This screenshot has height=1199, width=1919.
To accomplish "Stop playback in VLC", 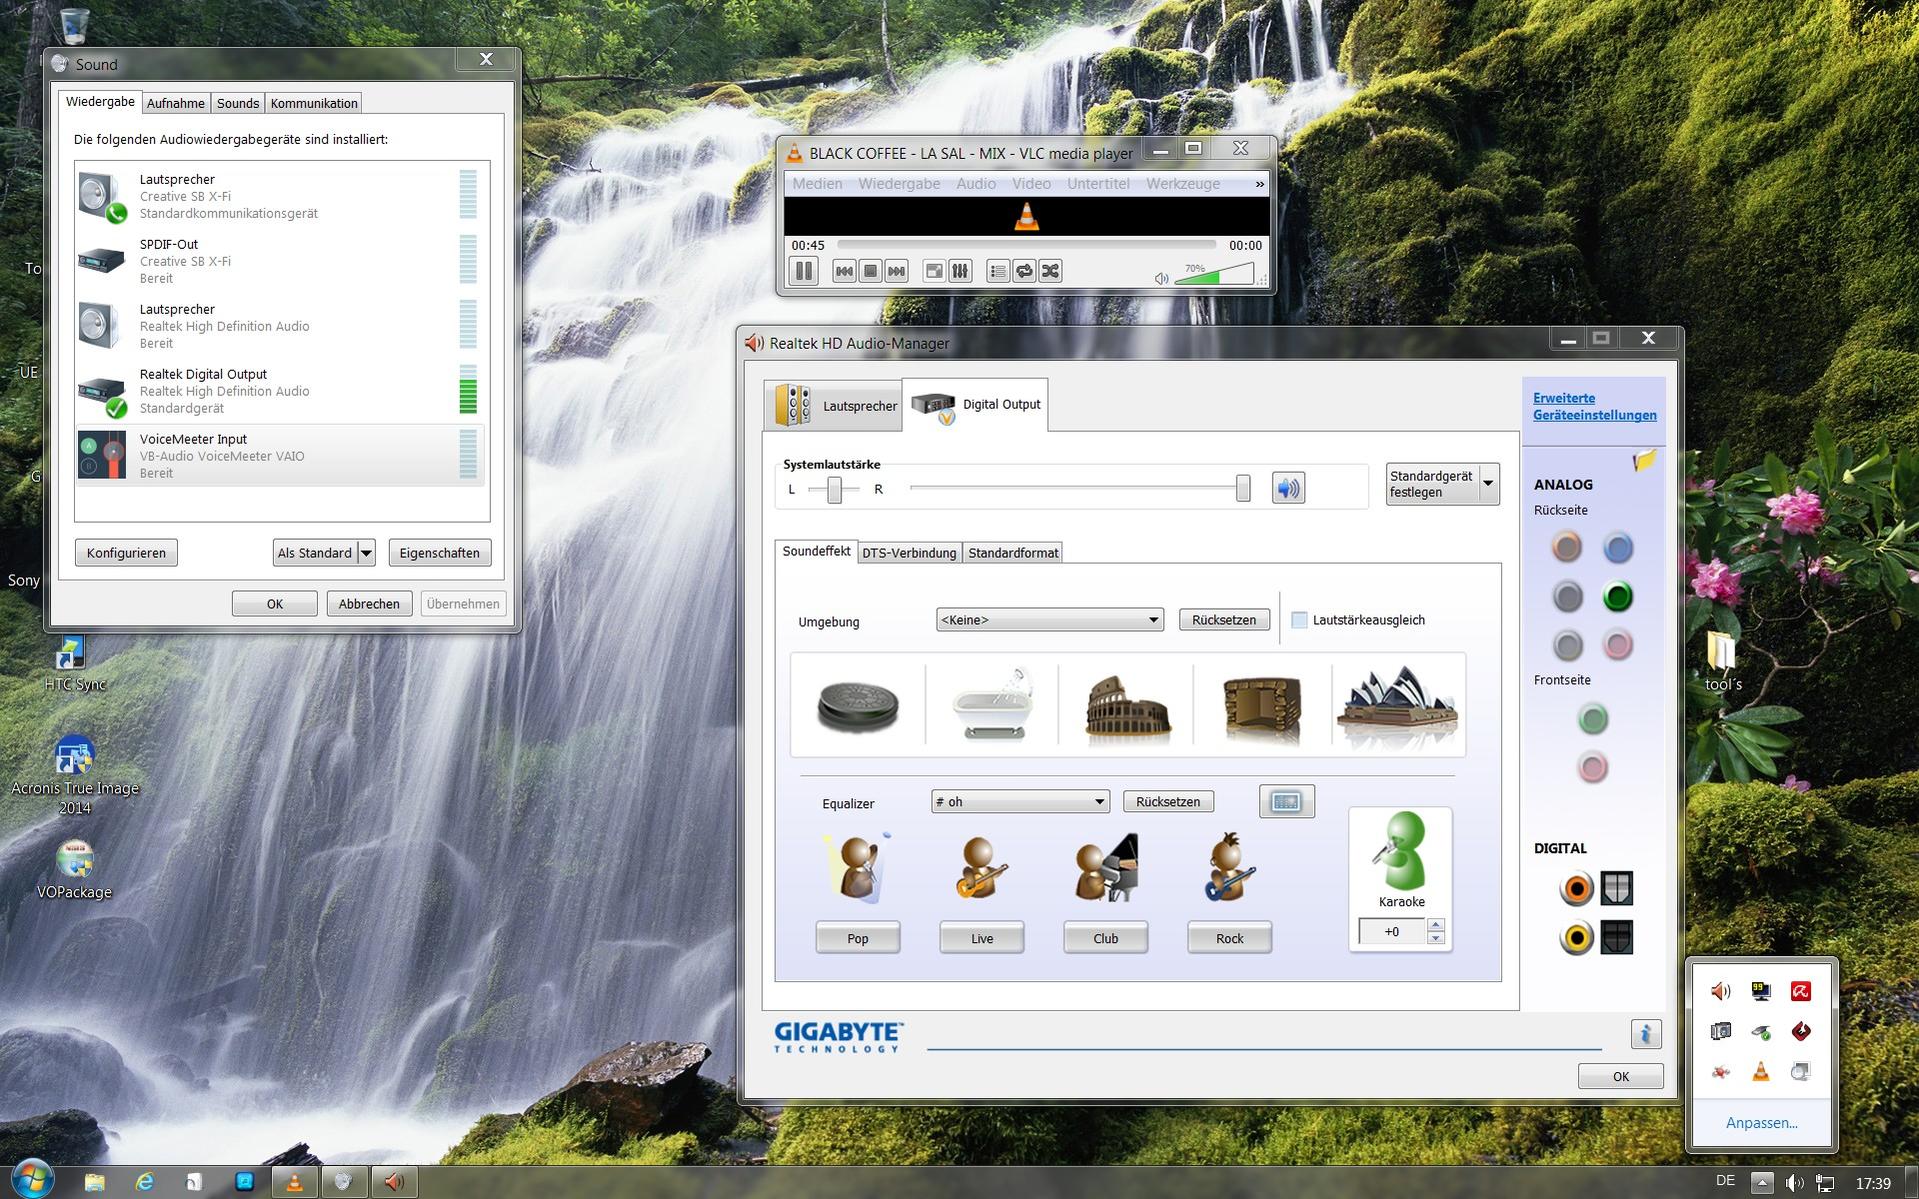I will [870, 271].
